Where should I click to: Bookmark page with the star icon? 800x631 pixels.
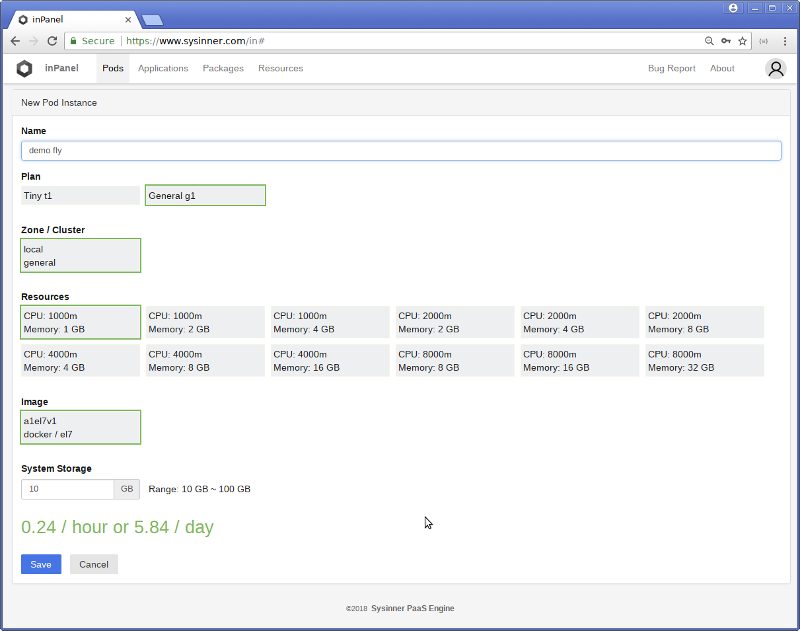coord(742,41)
